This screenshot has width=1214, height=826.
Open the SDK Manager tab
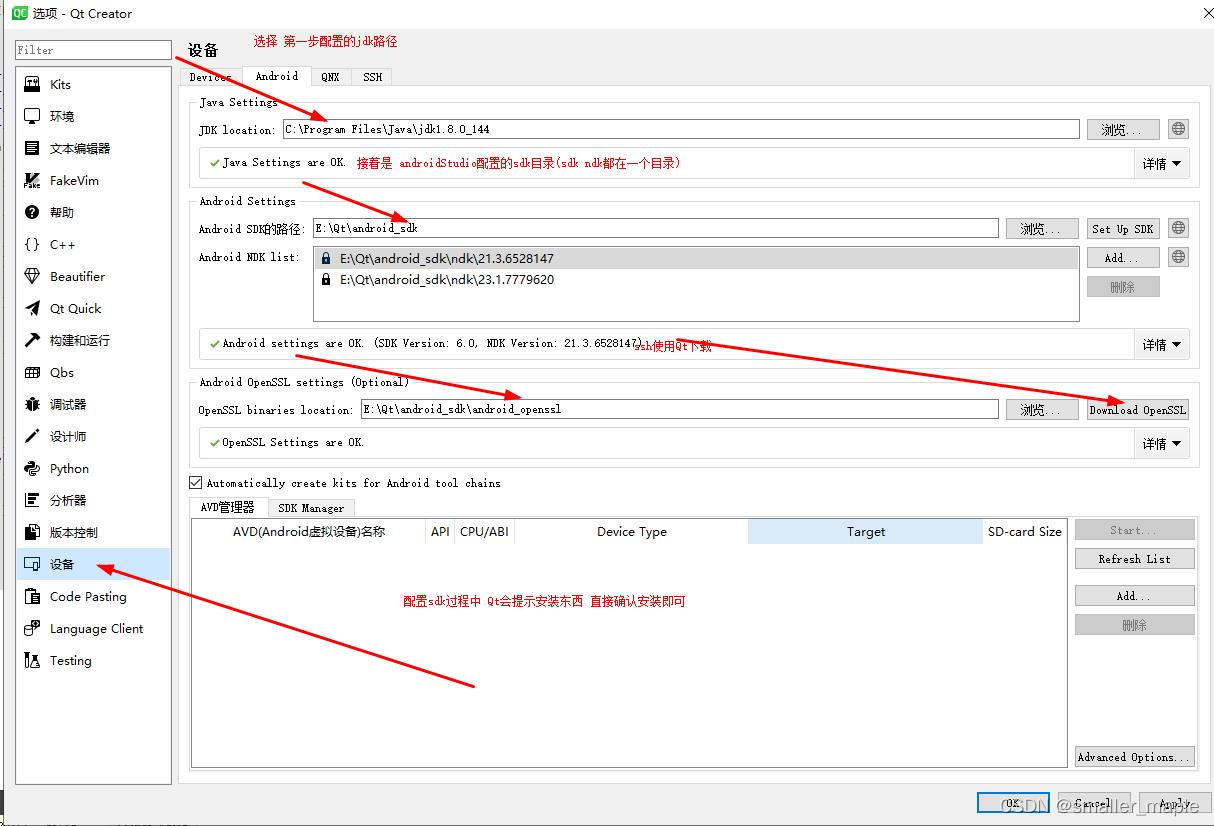tap(311, 508)
